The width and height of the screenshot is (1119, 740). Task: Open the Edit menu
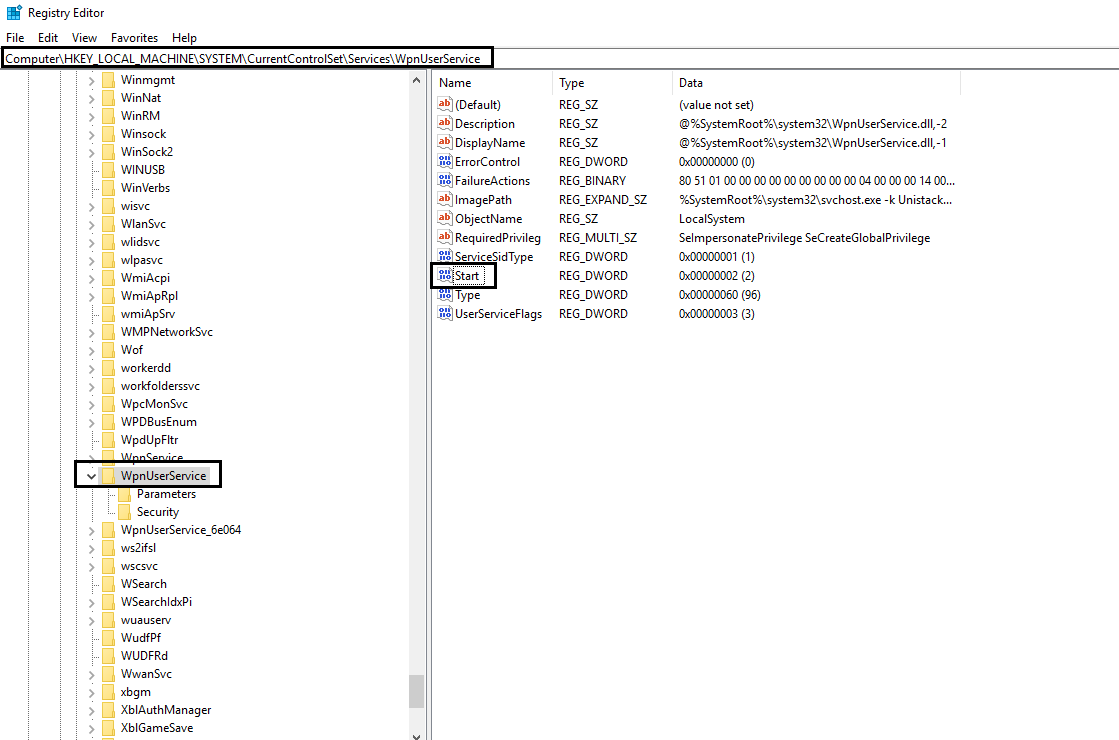tap(48, 38)
